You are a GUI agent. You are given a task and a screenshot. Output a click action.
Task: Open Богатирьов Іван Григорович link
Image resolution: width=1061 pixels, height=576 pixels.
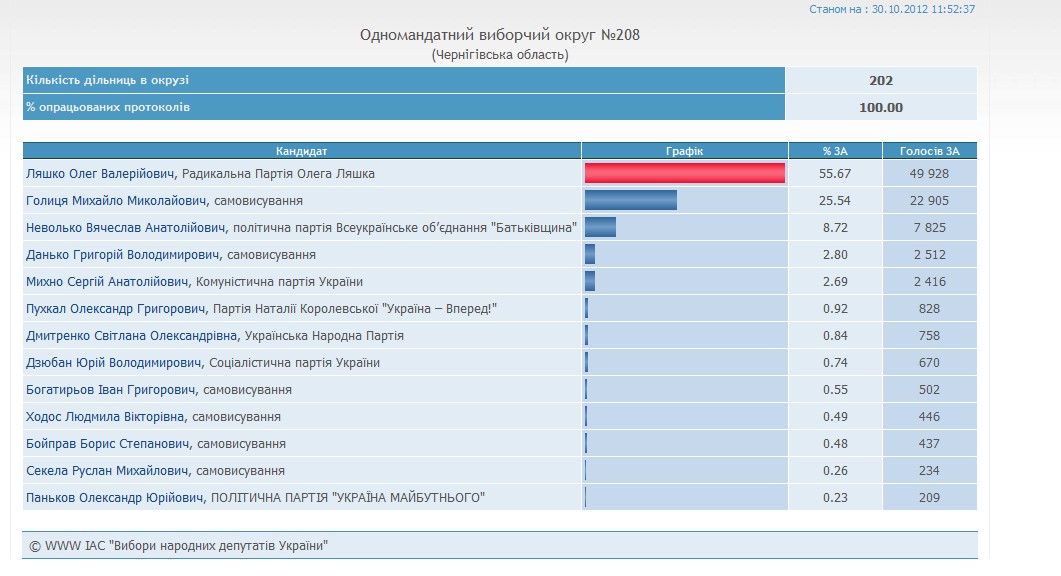[x=112, y=390]
